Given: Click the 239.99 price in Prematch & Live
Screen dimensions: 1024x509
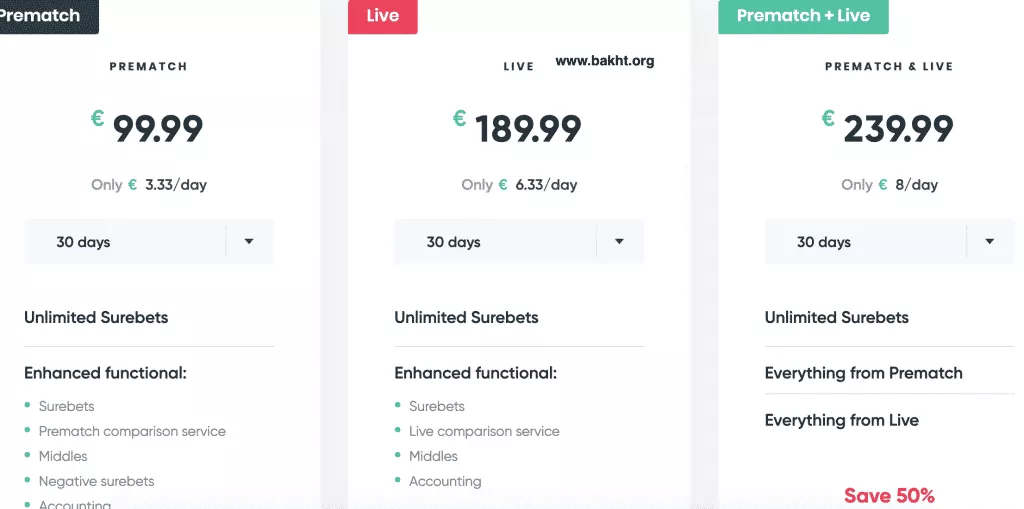Looking at the screenshot, I should [898, 128].
